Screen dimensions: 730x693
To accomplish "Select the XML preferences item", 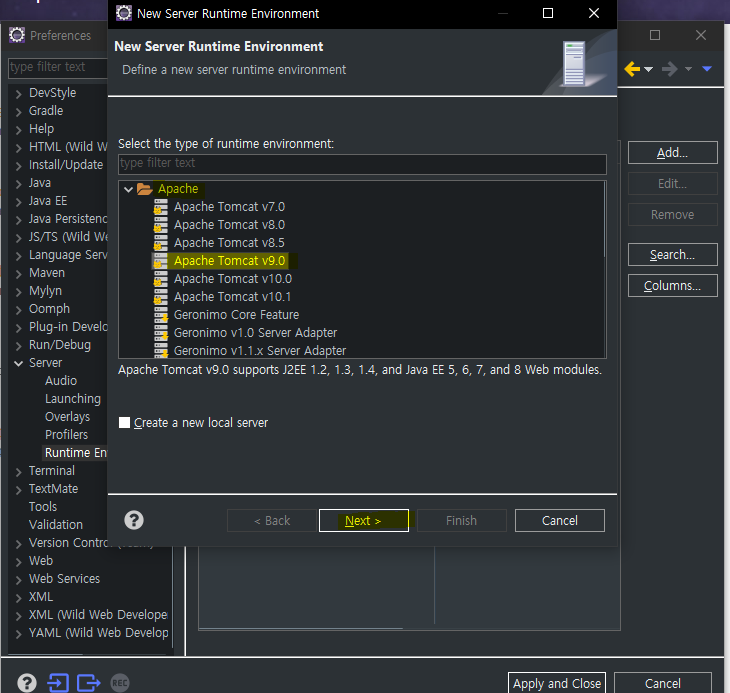I will coord(41,597).
